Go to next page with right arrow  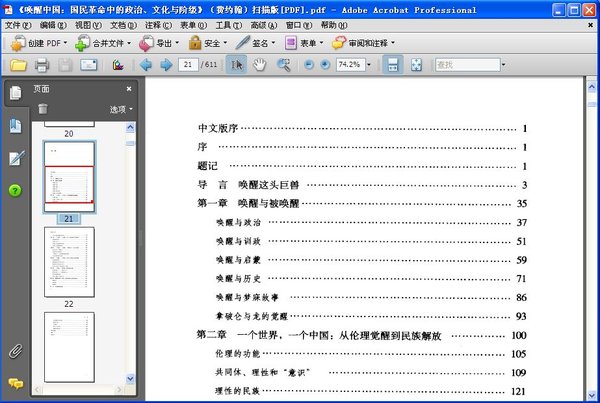166,65
